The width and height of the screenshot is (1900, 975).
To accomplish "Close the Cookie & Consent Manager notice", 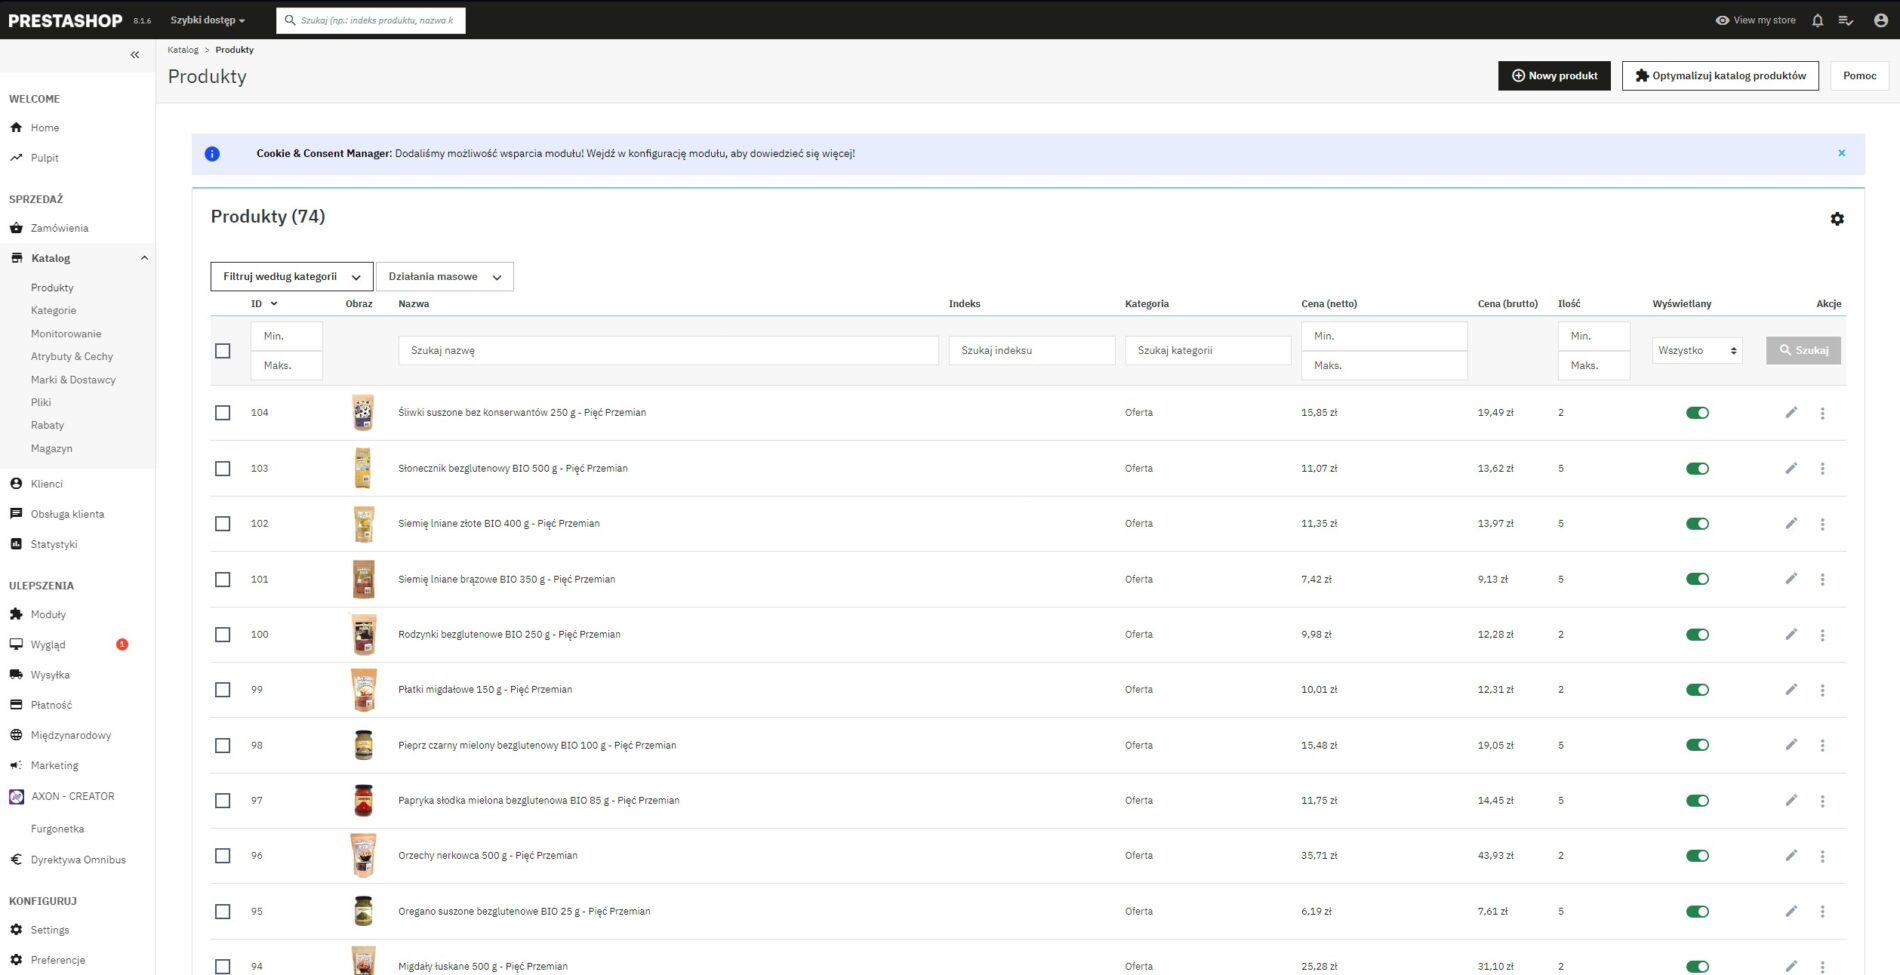I will (x=1841, y=153).
